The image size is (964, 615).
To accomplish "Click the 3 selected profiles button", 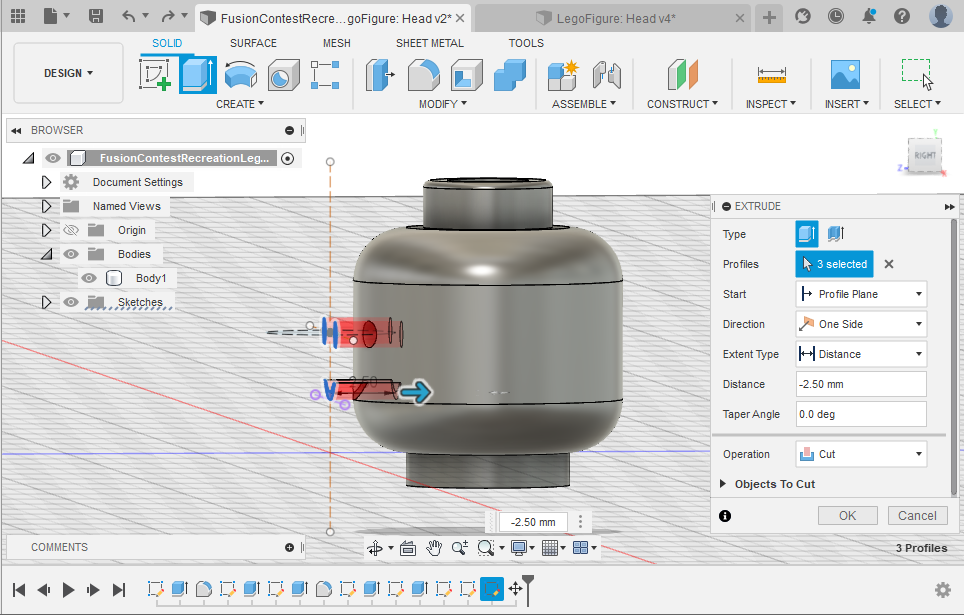I will [834, 264].
